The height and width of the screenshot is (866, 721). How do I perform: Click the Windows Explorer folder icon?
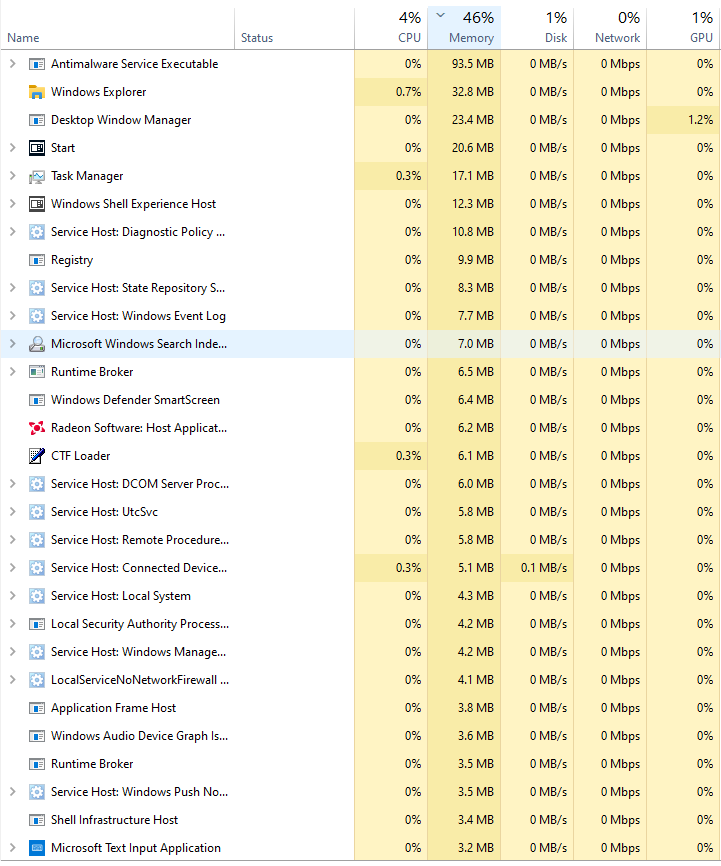coord(36,92)
